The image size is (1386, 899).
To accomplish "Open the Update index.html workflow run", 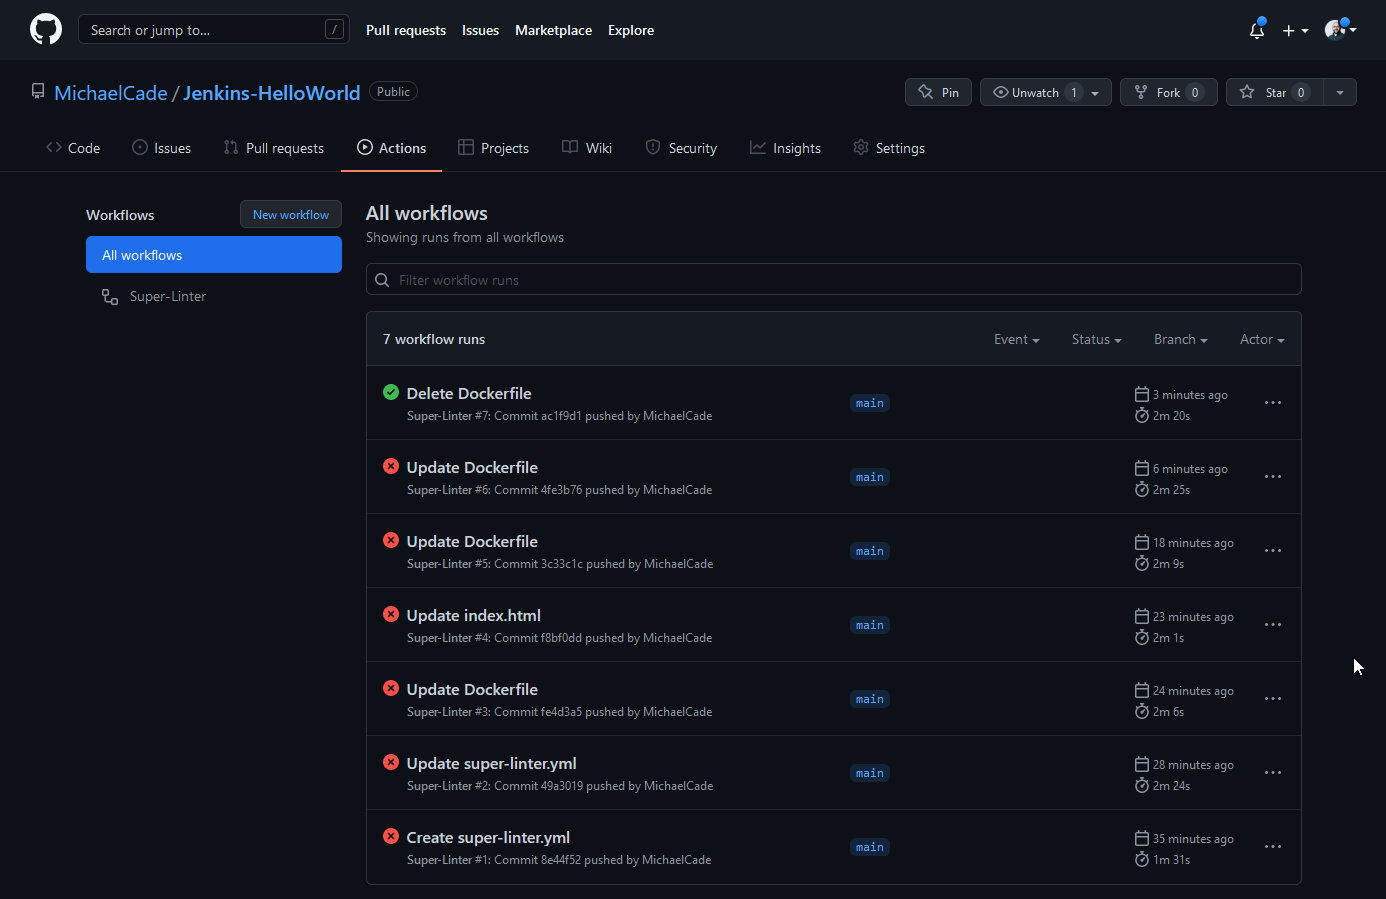I will (473, 616).
